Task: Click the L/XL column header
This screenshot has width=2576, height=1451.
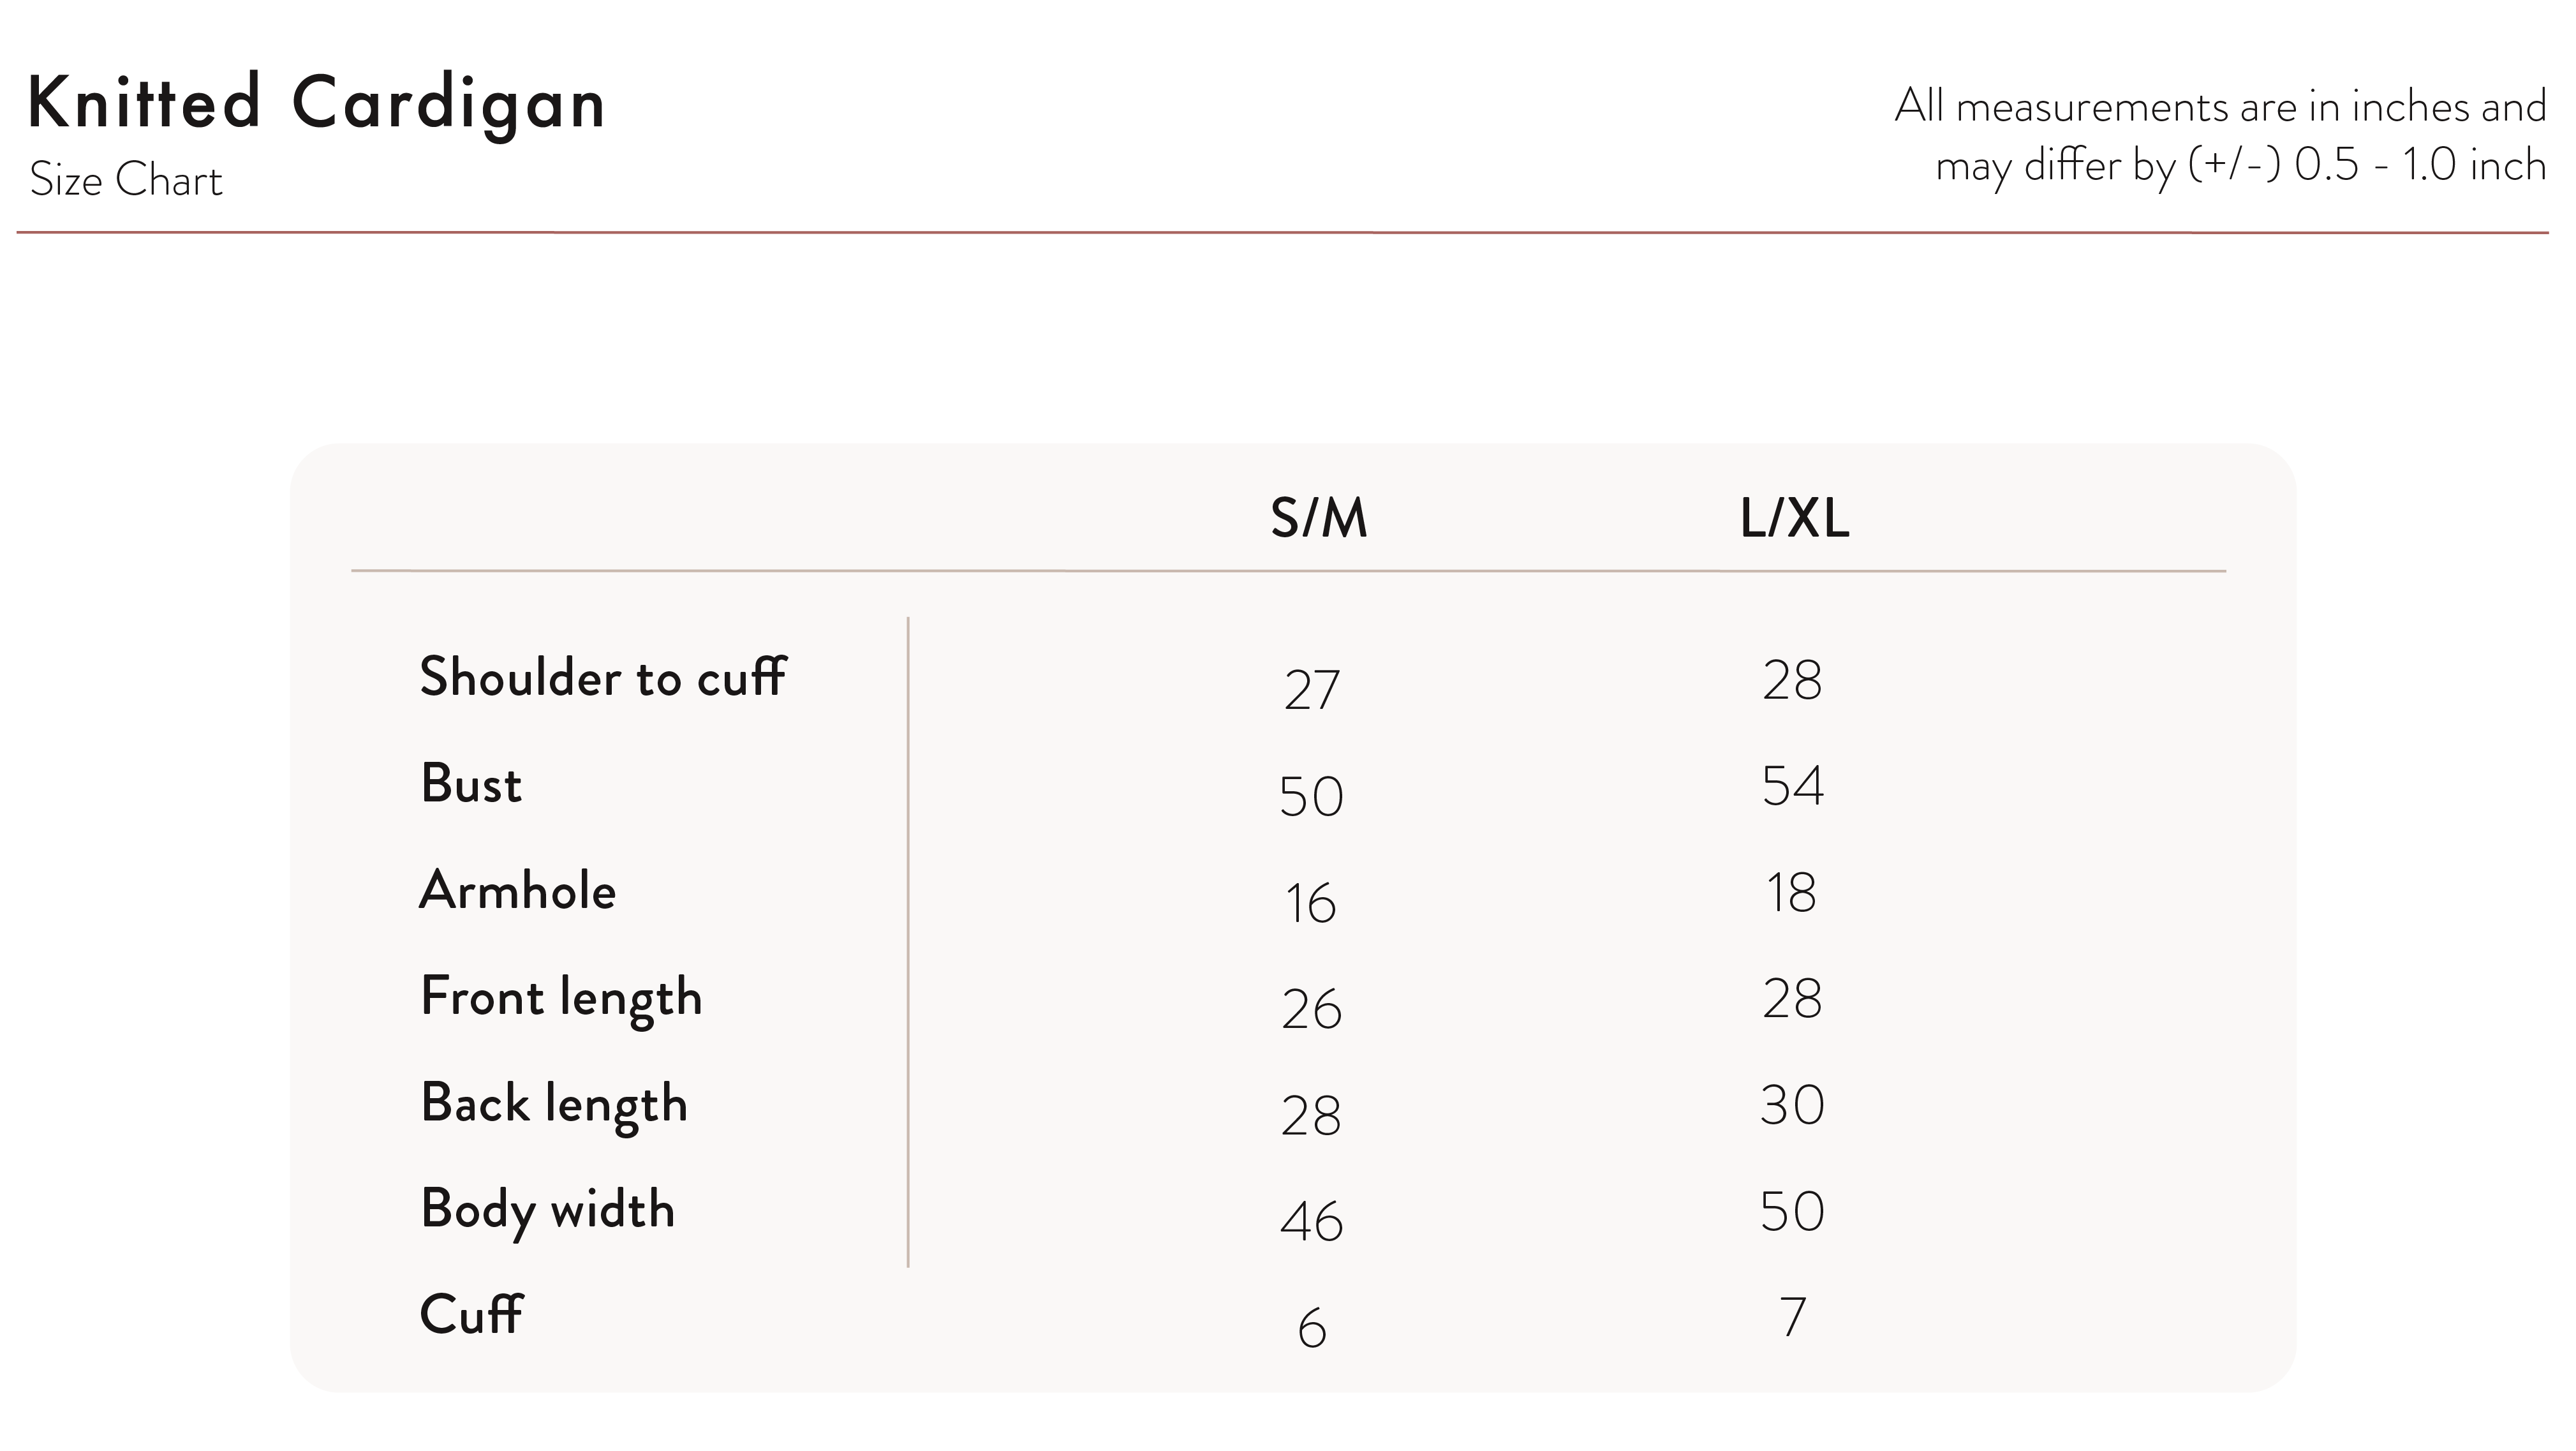Action: [x=1795, y=519]
